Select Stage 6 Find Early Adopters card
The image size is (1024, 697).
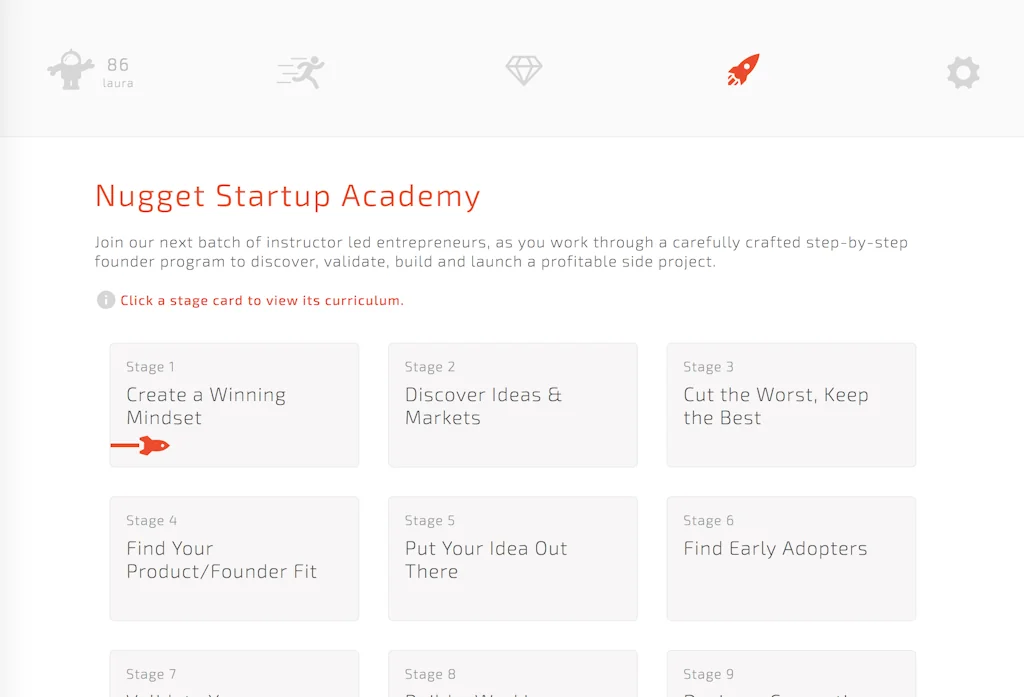pos(791,559)
